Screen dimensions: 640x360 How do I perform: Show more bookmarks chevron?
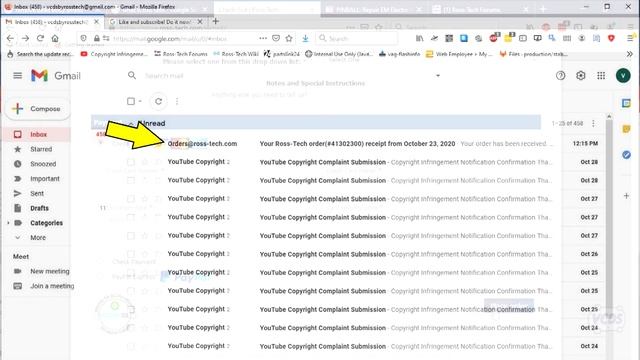630,54
